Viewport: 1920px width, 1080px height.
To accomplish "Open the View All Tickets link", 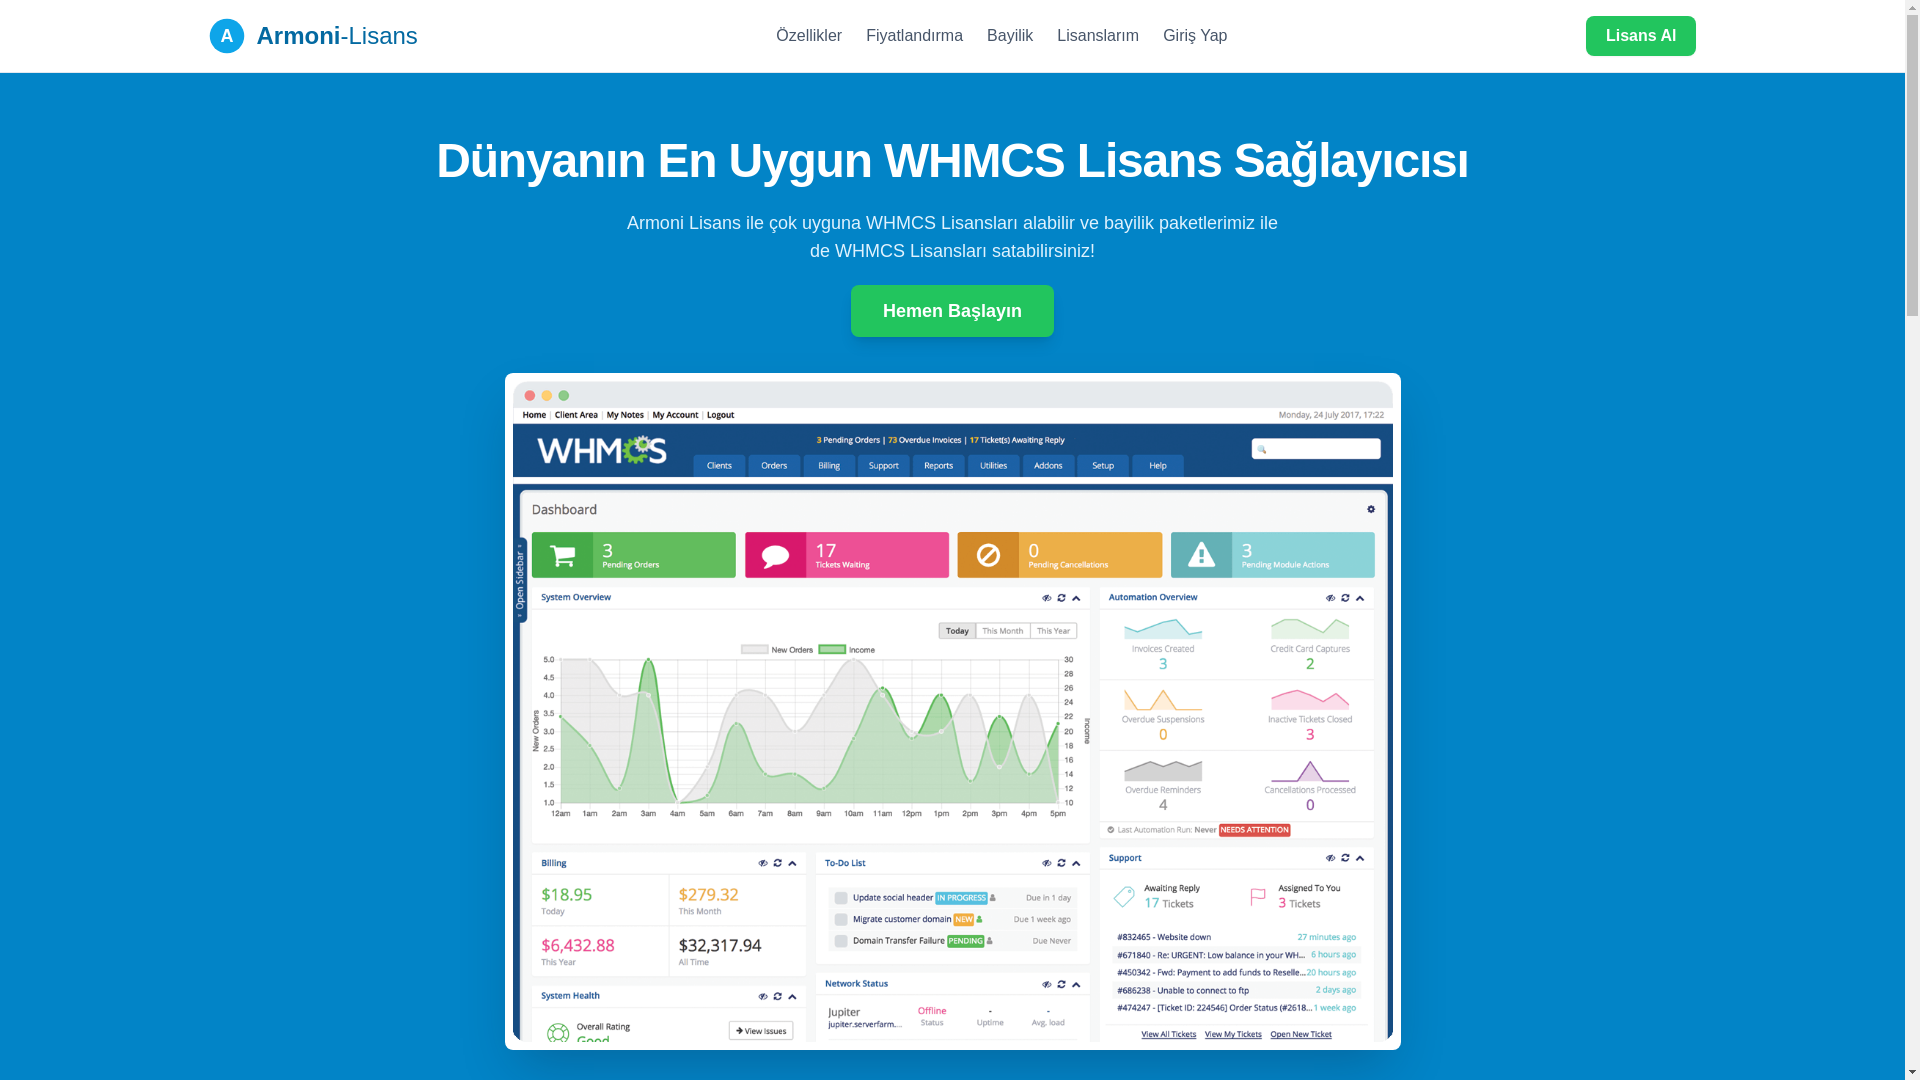I will pos(1168,1034).
